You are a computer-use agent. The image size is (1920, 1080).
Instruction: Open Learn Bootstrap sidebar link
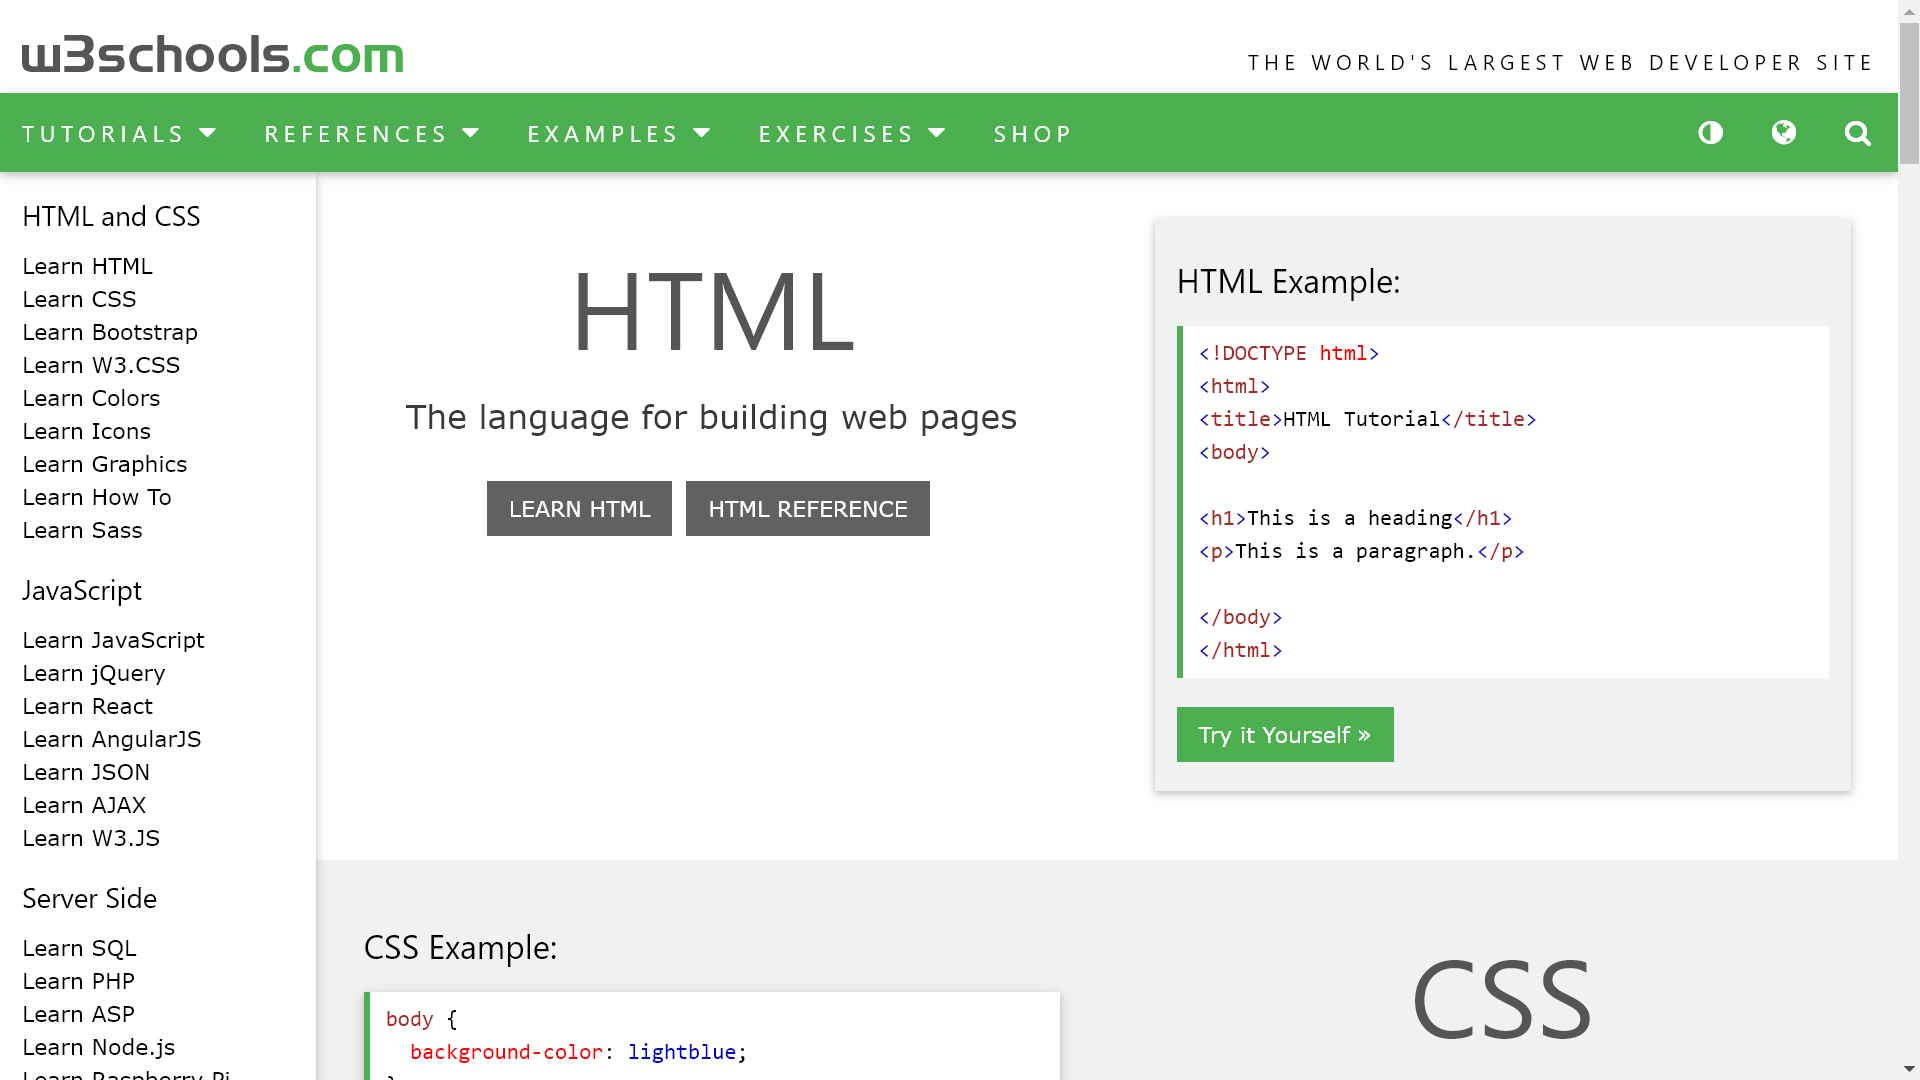click(x=110, y=332)
